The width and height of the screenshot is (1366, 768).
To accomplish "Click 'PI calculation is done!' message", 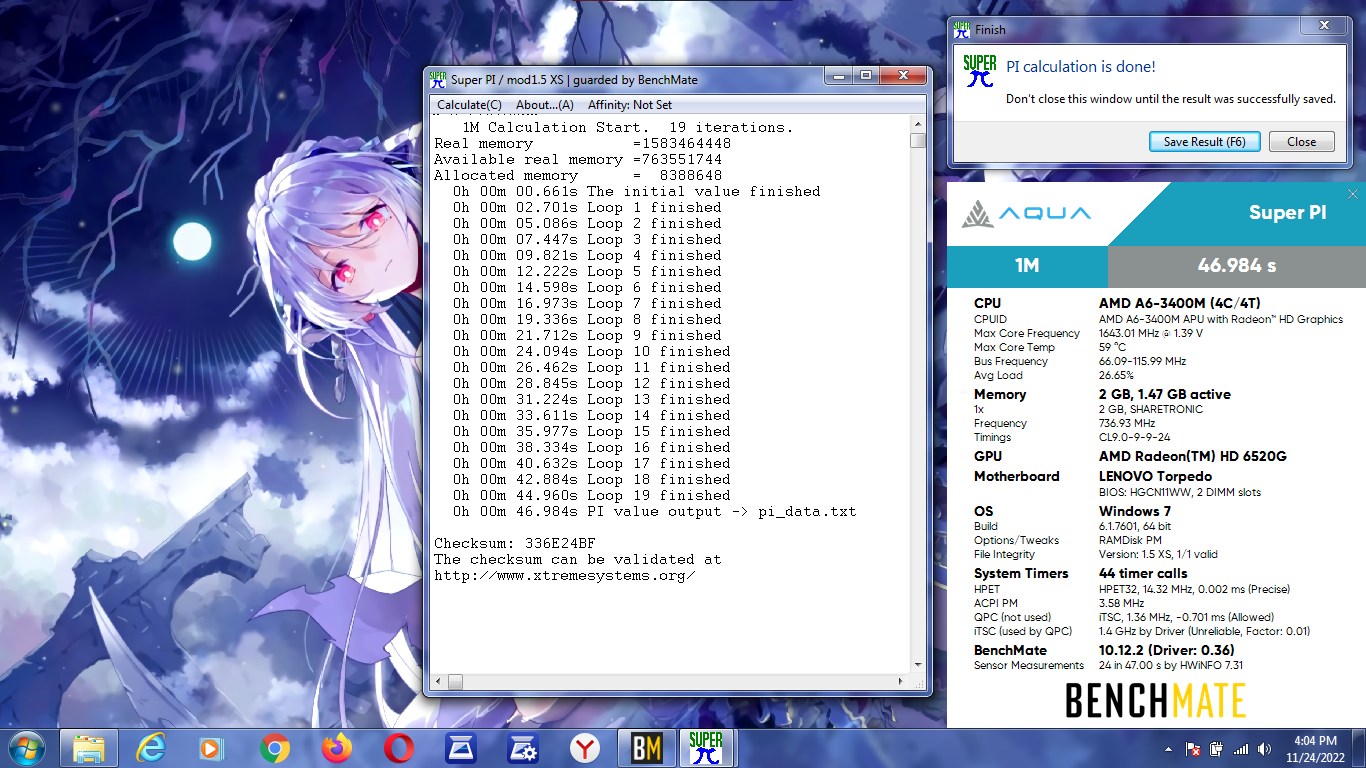I will pos(1080,67).
